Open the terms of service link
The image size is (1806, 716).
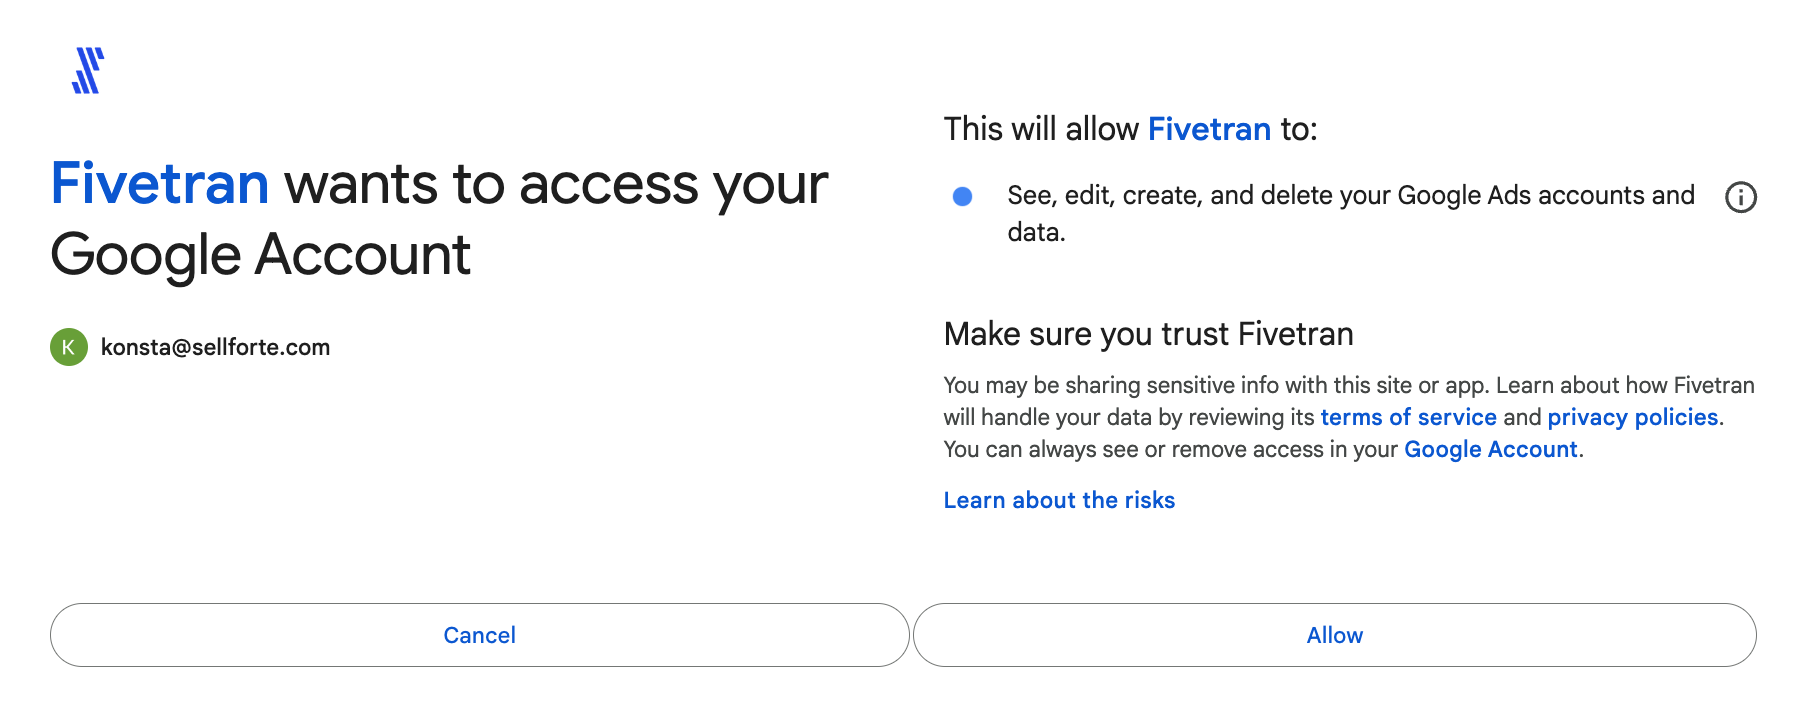[x=1408, y=417]
